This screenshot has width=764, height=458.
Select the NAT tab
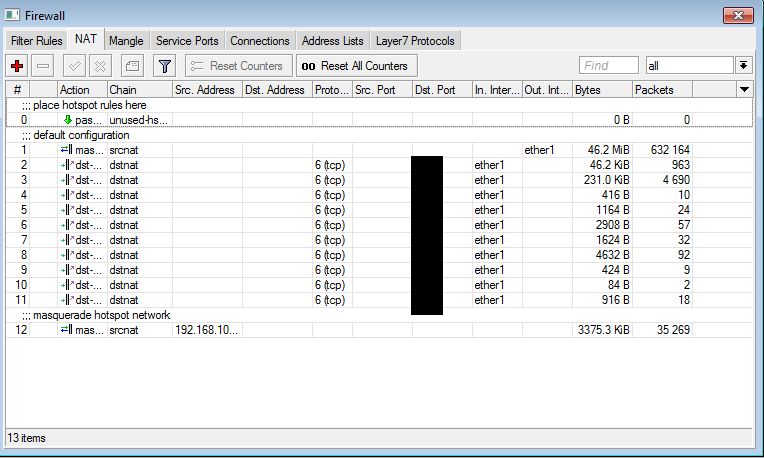click(85, 39)
